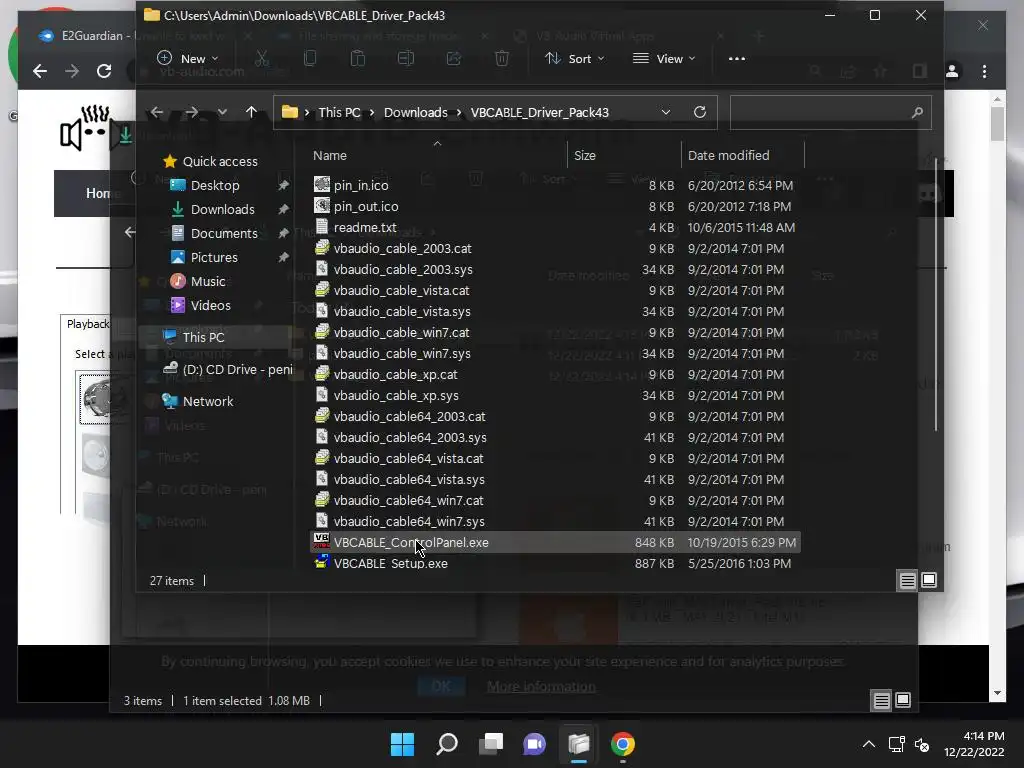Viewport: 1024px width, 768px height.
Task: Select the pin_out.ico file
Action: pos(366,206)
